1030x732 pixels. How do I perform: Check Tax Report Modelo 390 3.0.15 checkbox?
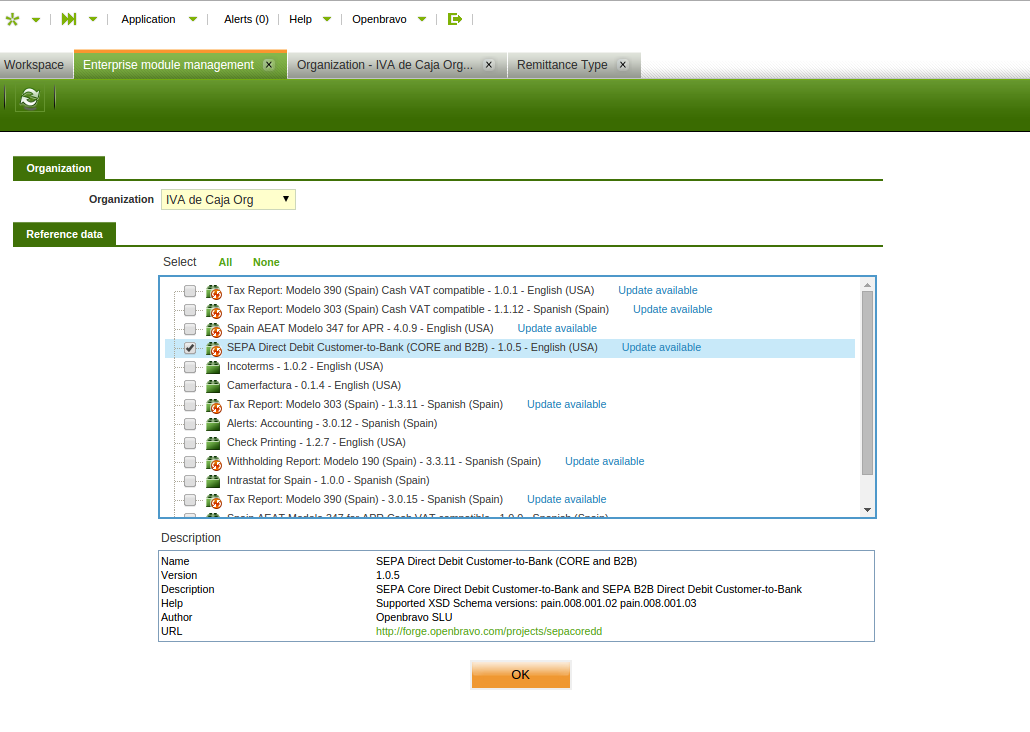tap(190, 500)
